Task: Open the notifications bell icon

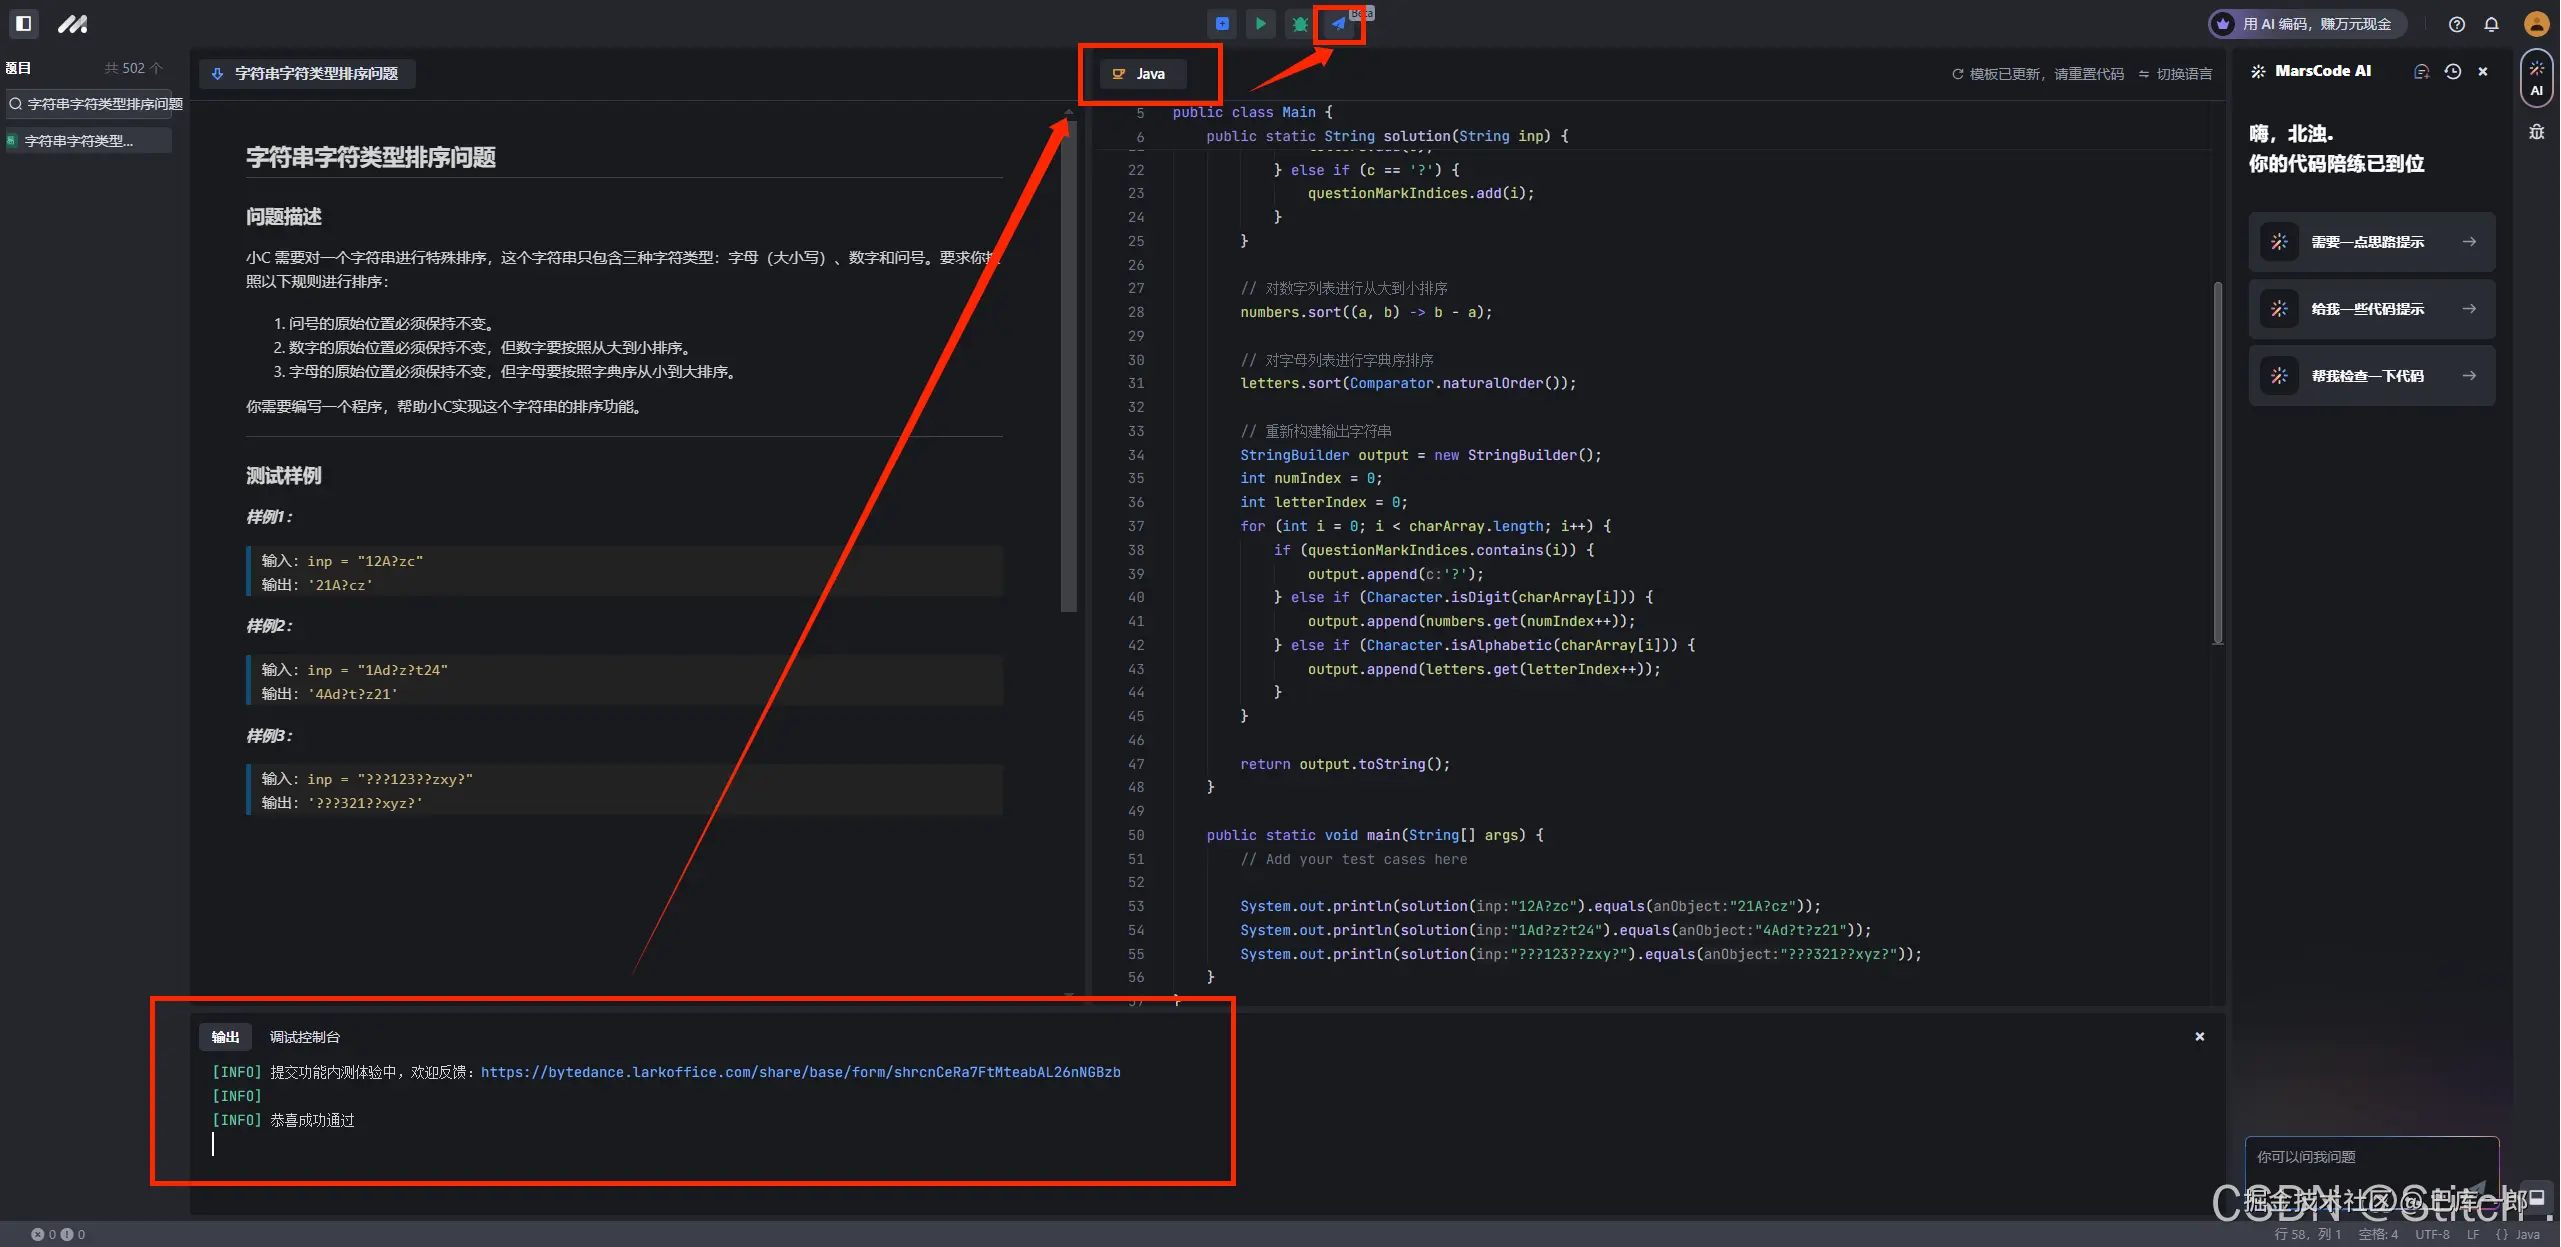Action: tap(2491, 24)
